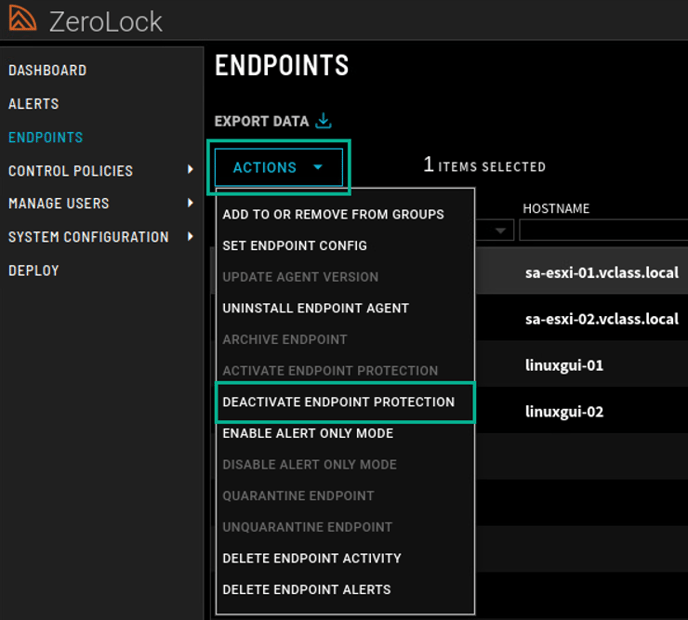
Task: Click the Export Data download icon
Action: [x=323, y=121]
